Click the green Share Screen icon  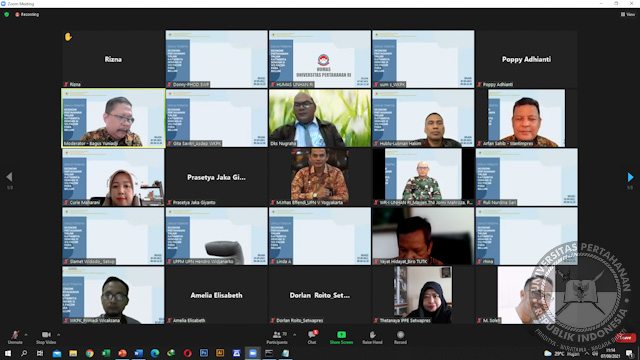[x=341, y=335]
